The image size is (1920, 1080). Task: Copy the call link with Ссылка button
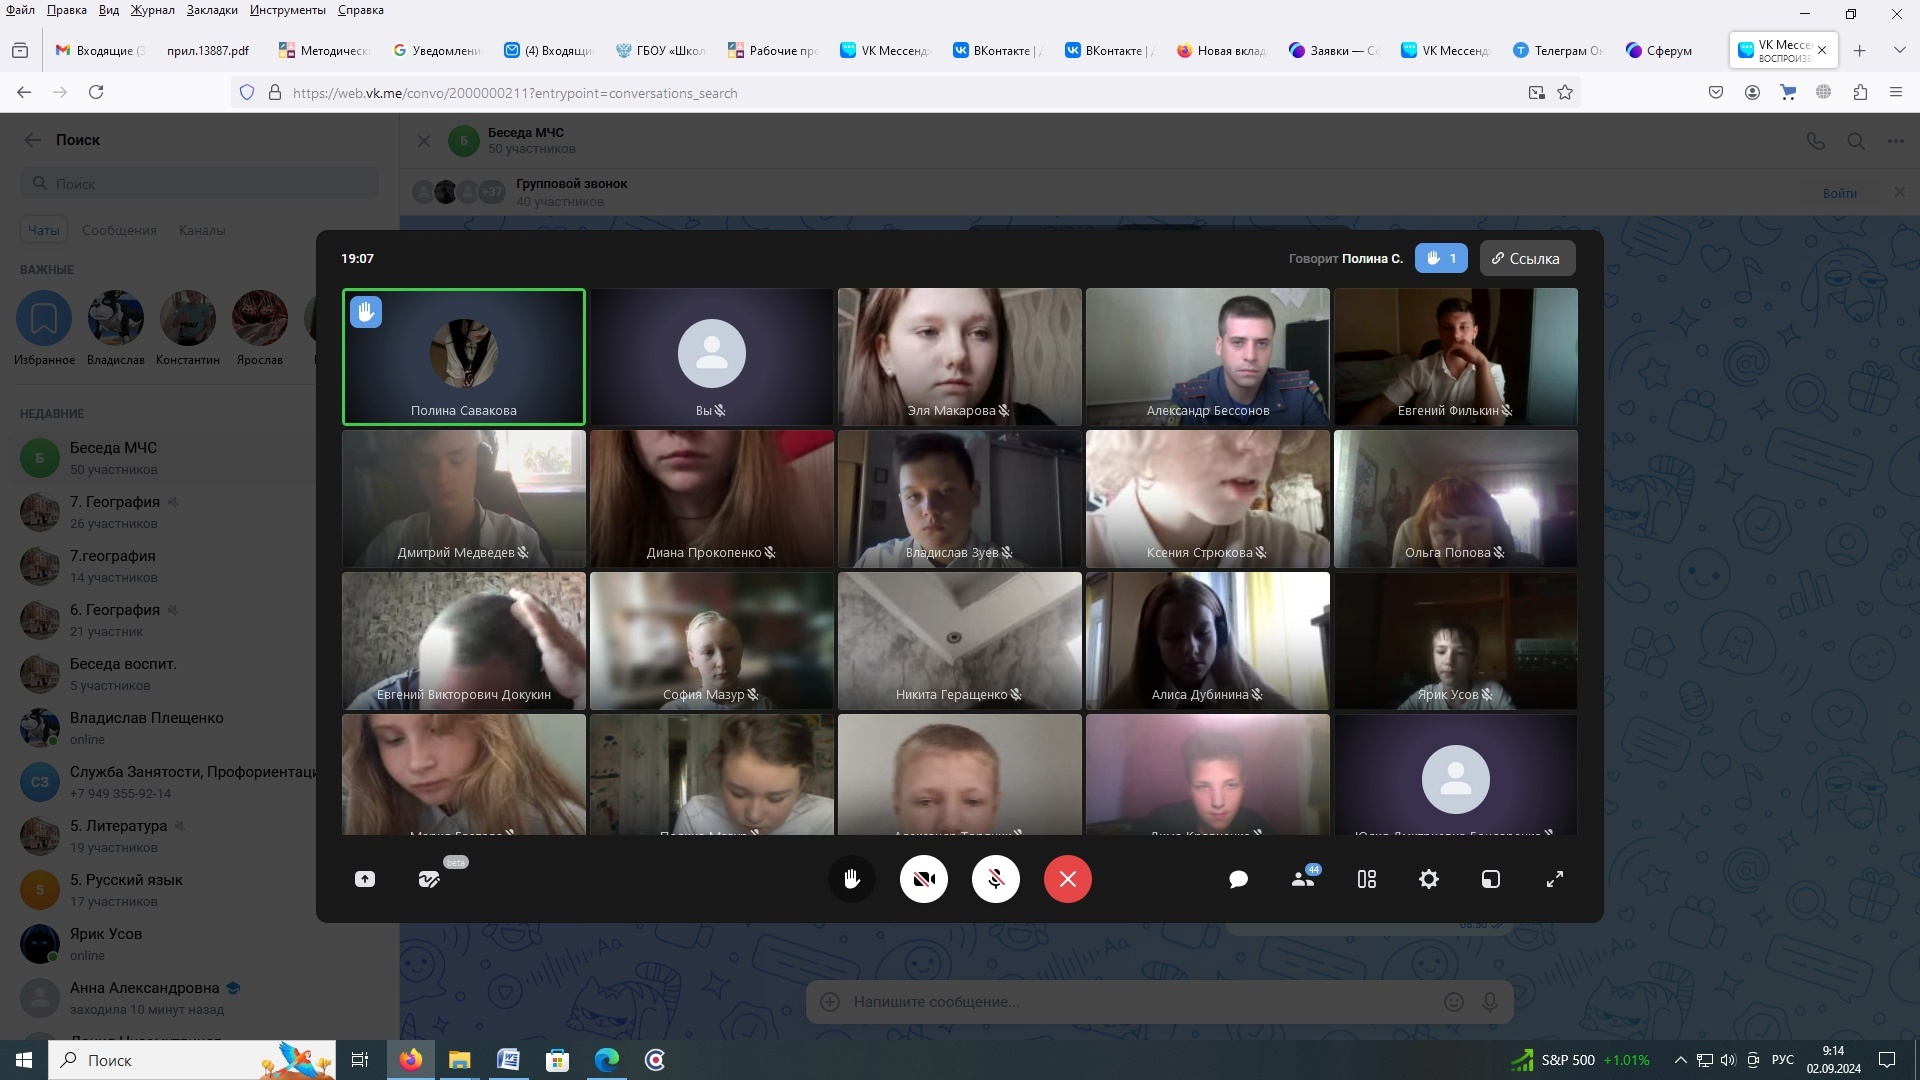pos(1527,258)
